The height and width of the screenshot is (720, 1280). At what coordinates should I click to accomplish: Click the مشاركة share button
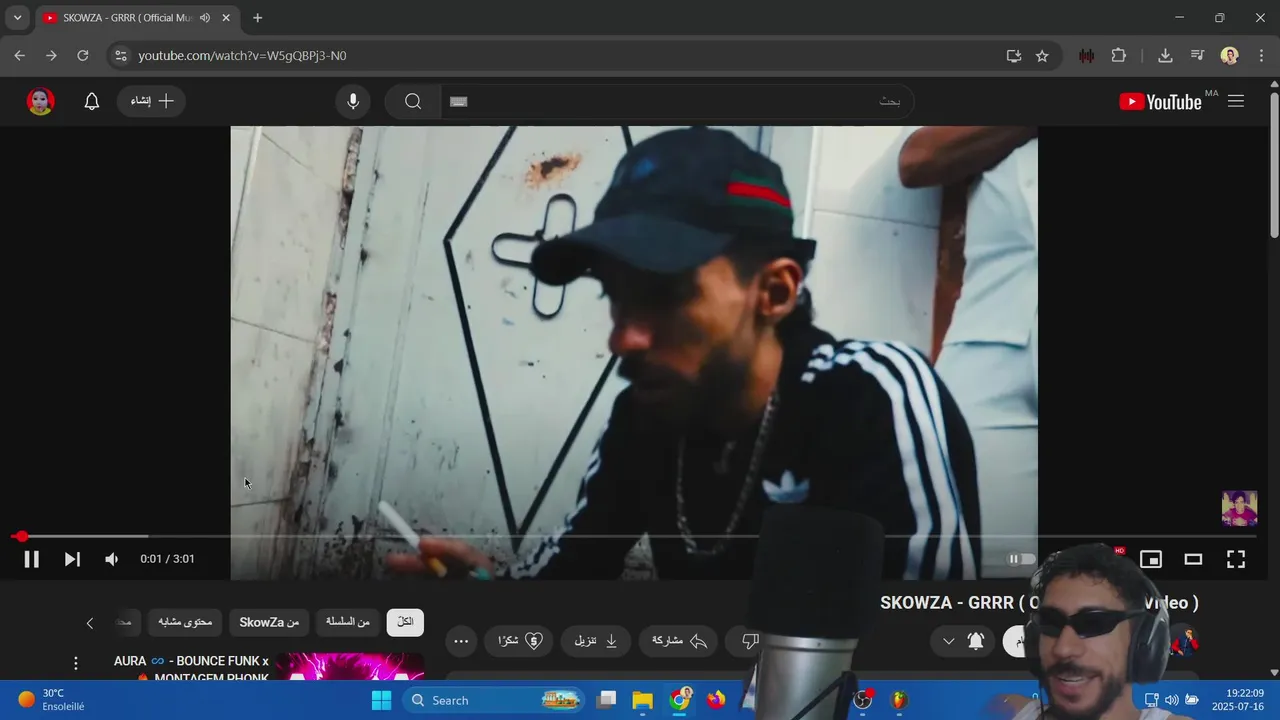tap(679, 641)
